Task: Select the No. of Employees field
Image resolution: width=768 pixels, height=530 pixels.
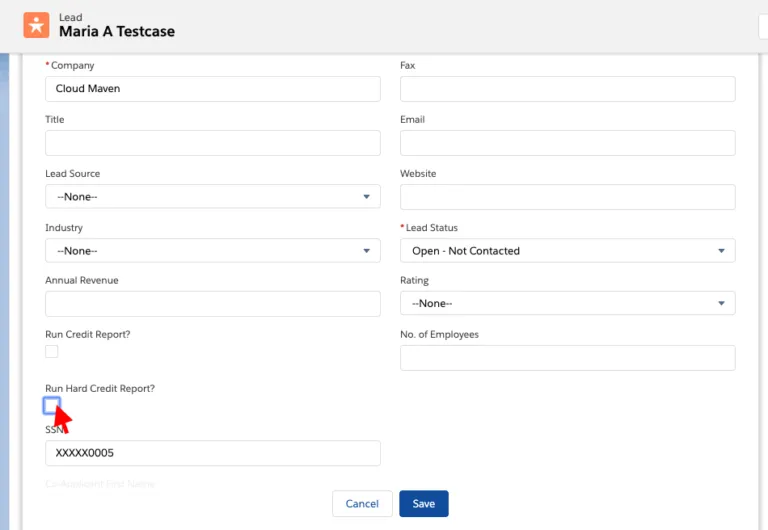Action: pyautogui.click(x=567, y=358)
